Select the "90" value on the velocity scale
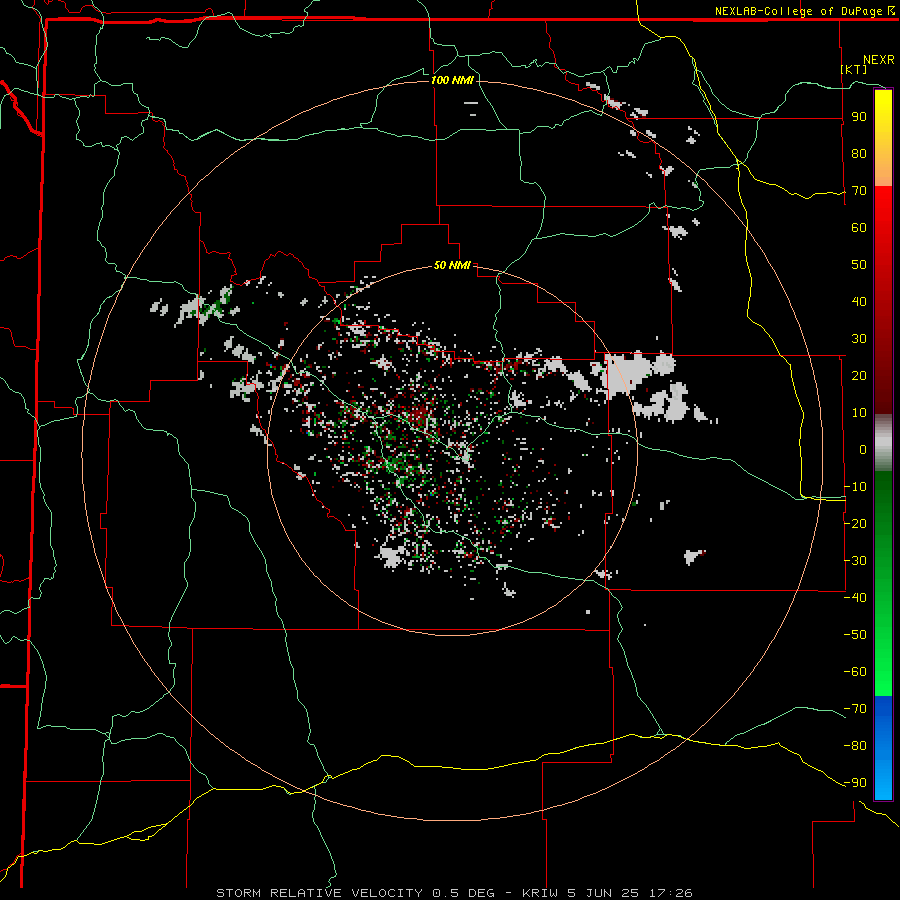 coord(859,117)
